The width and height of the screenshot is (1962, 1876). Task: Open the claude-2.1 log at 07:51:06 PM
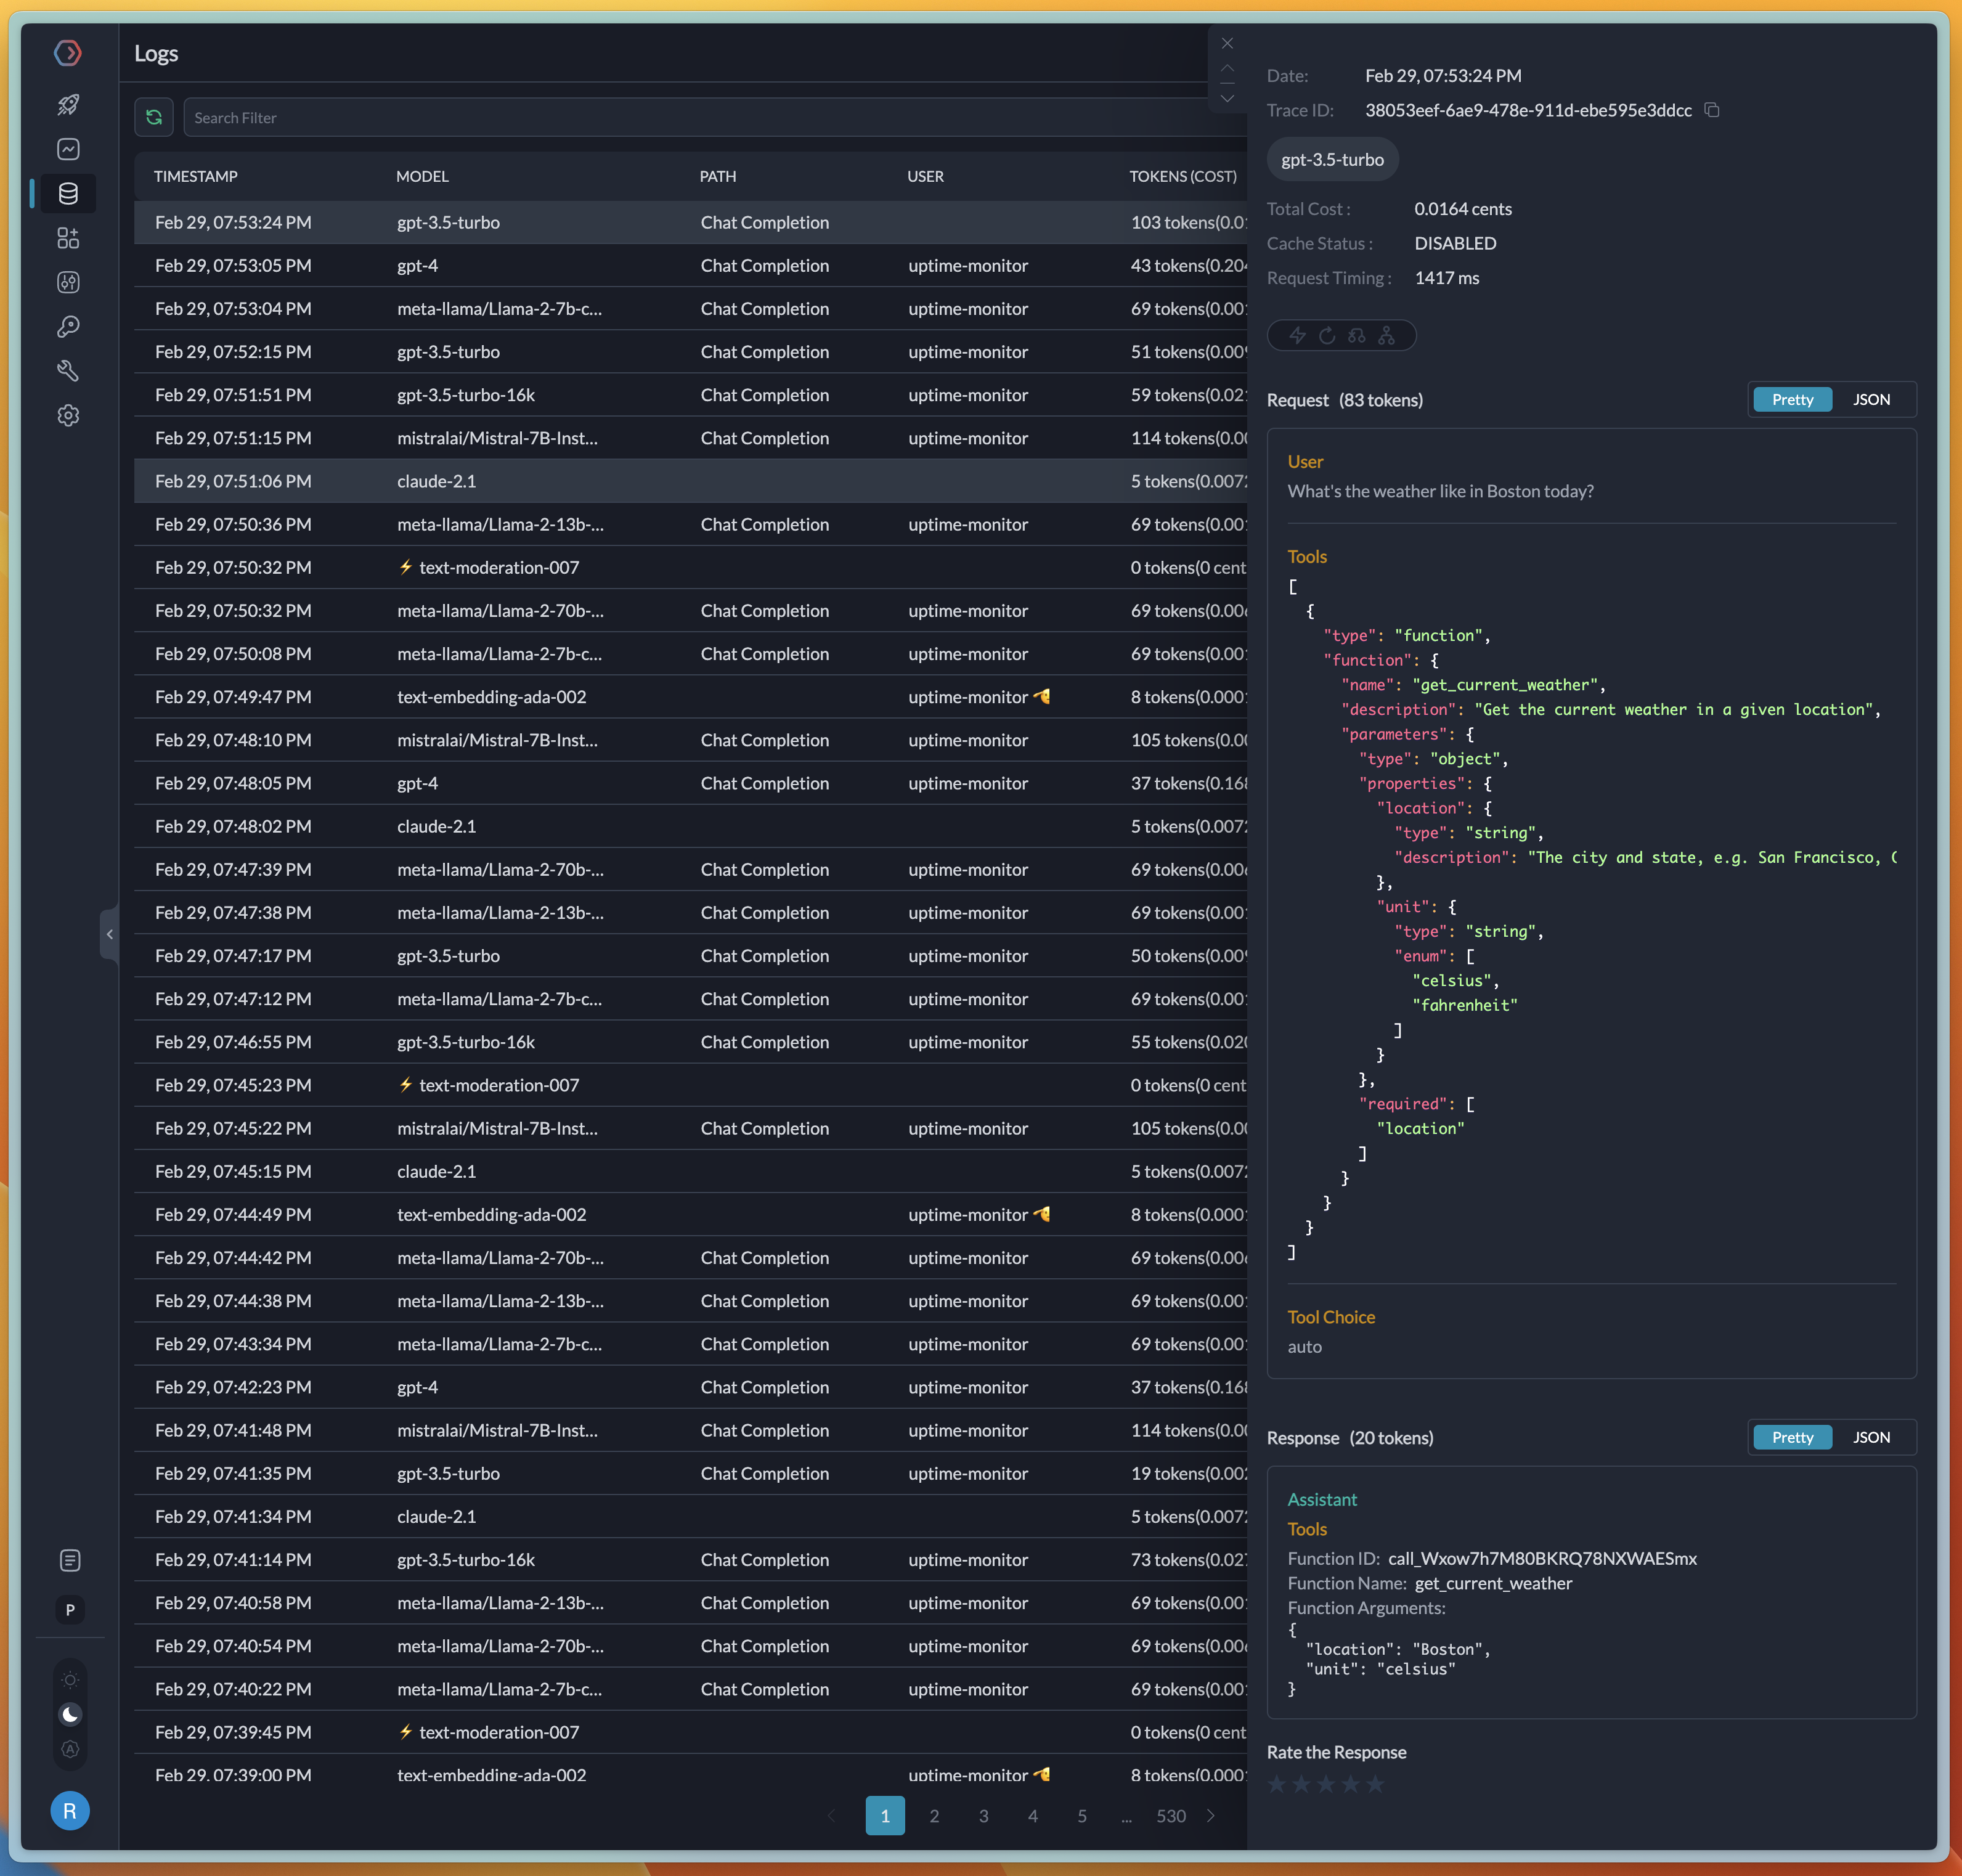point(436,481)
